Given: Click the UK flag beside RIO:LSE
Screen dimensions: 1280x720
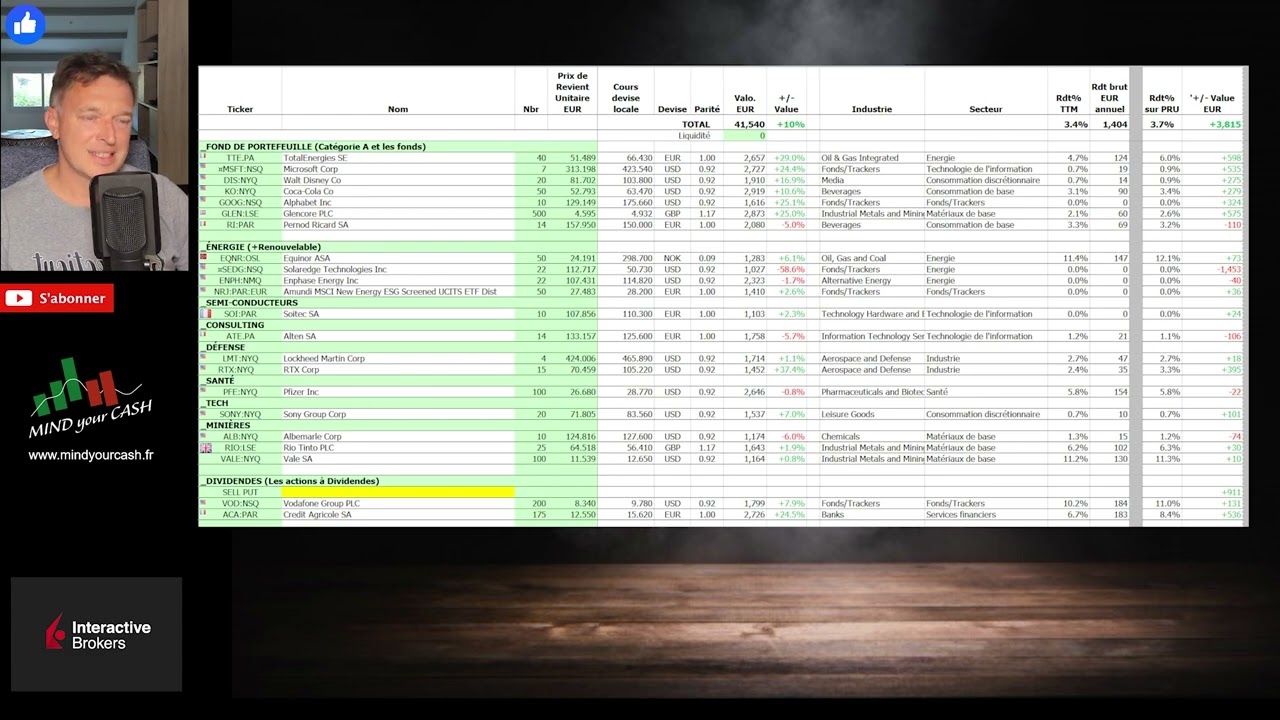Looking at the screenshot, I should click(205, 448).
